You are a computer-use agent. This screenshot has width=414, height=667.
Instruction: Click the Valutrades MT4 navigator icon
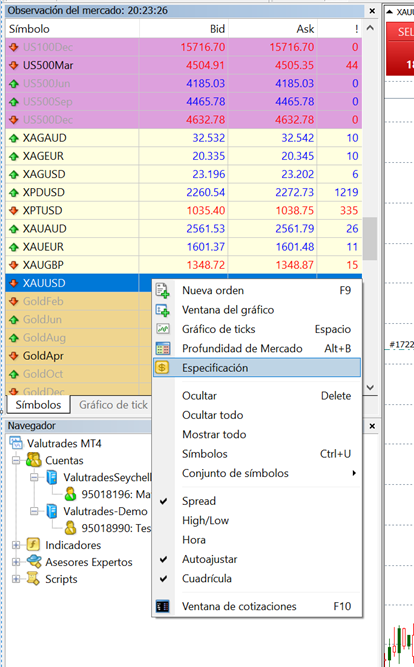point(16,443)
